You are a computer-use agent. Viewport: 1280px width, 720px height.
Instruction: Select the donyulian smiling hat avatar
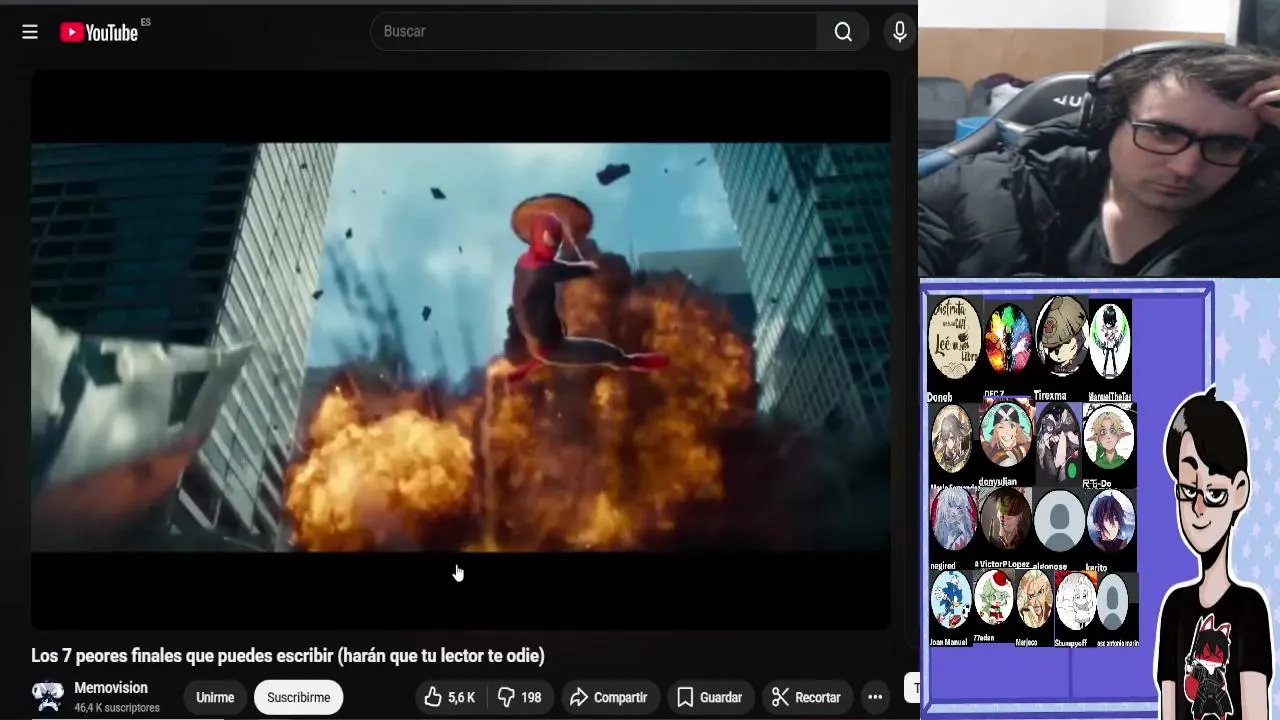(x=1006, y=436)
